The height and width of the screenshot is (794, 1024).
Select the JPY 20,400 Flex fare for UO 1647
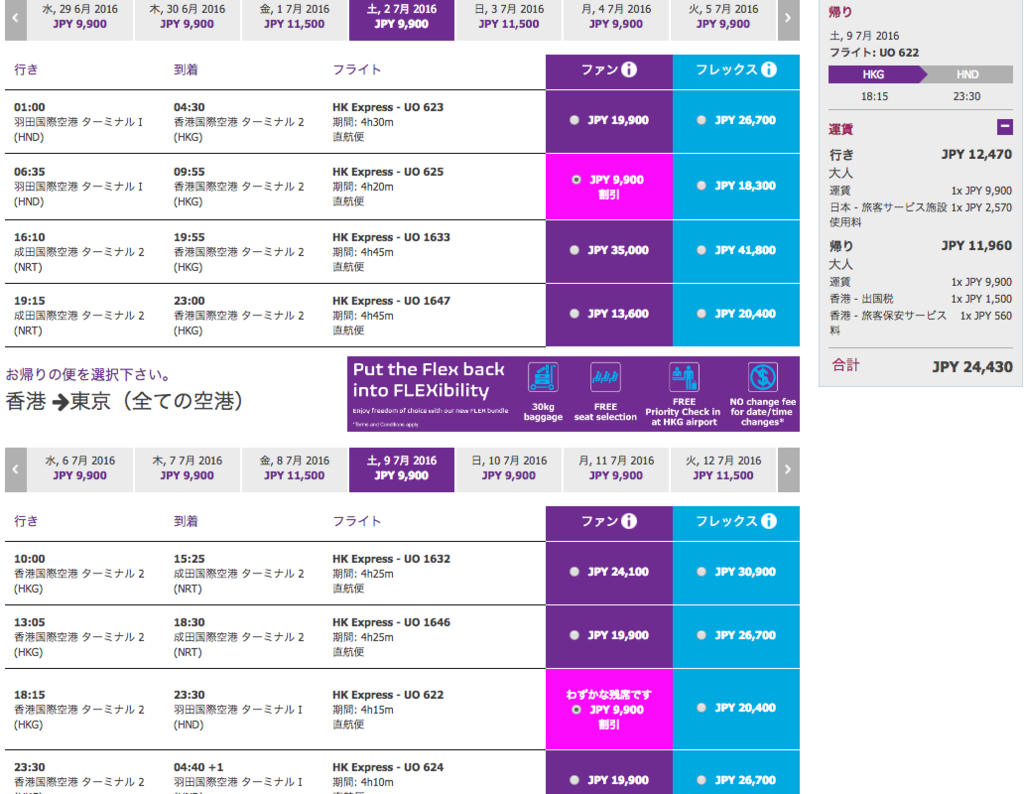tap(701, 313)
